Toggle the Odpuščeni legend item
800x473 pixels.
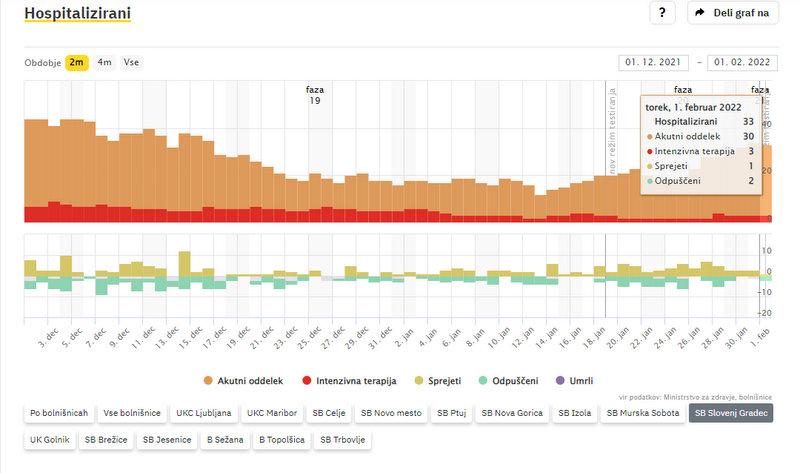tap(508, 381)
